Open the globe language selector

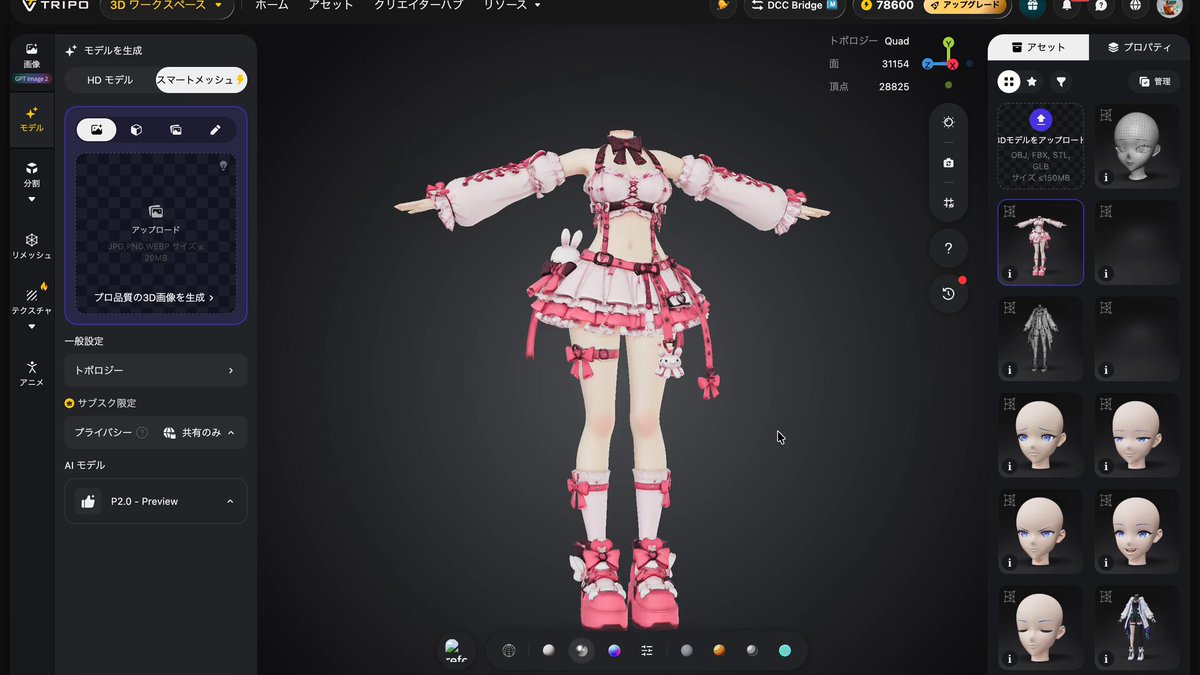[1136, 6]
